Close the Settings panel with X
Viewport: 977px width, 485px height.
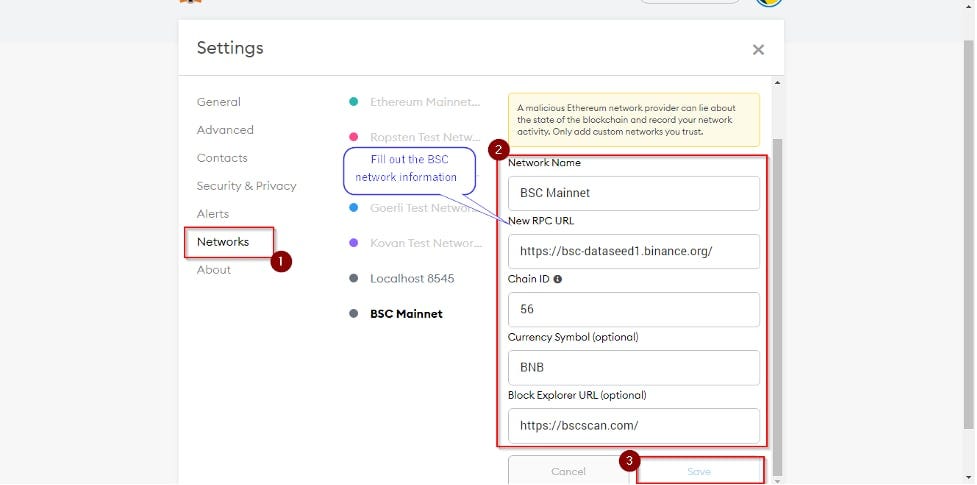(x=758, y=50)
